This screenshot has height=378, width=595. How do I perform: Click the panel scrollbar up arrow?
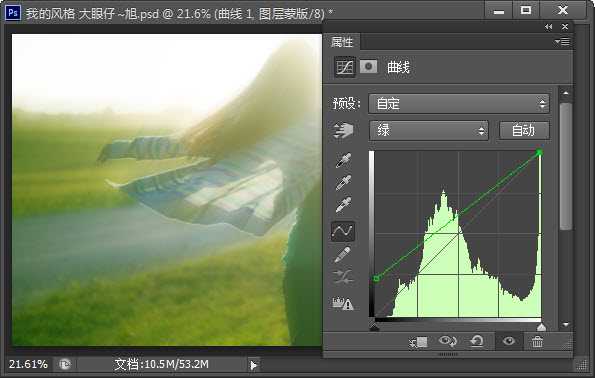pyautogui.click(x=566, y=93)
